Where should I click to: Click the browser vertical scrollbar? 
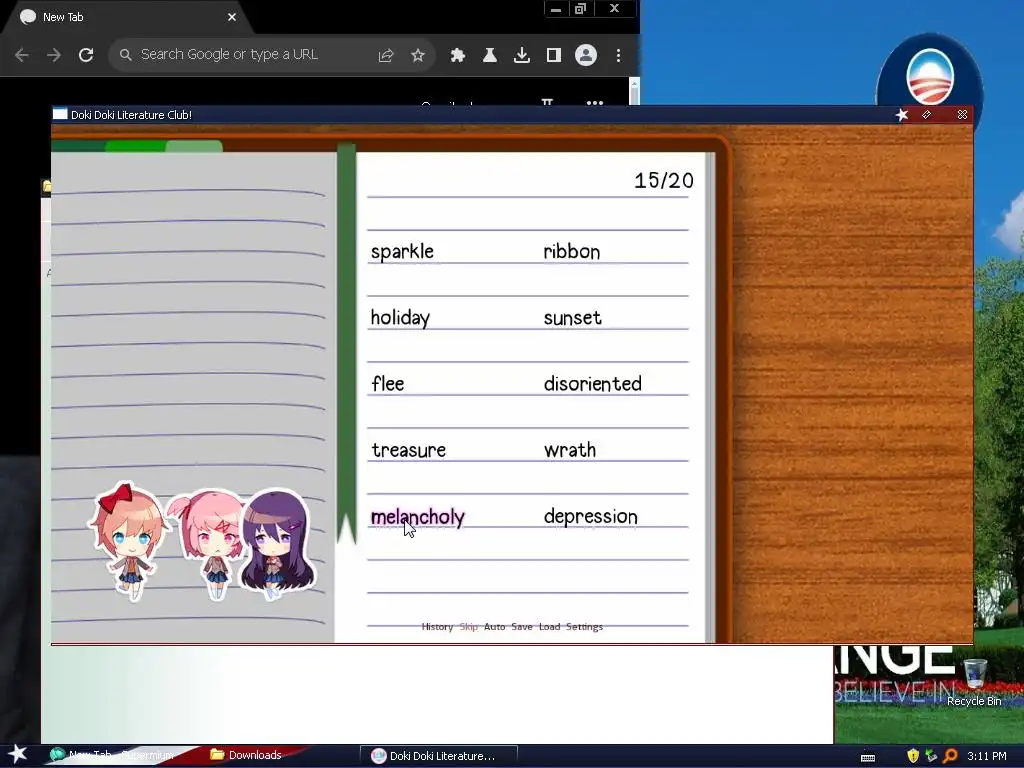634,91
